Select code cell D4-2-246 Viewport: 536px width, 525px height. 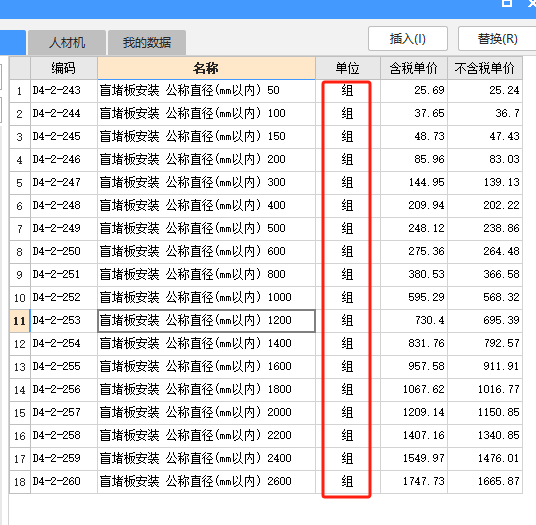[x=64, y=160]
